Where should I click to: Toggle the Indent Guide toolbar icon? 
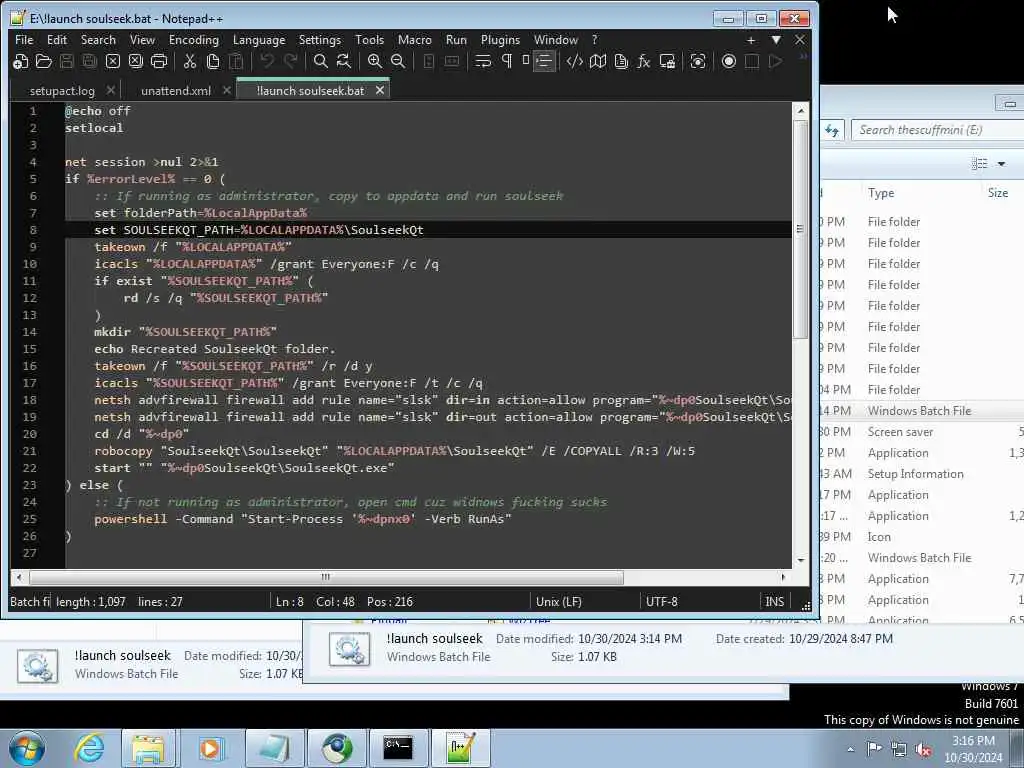pos(543,61)
